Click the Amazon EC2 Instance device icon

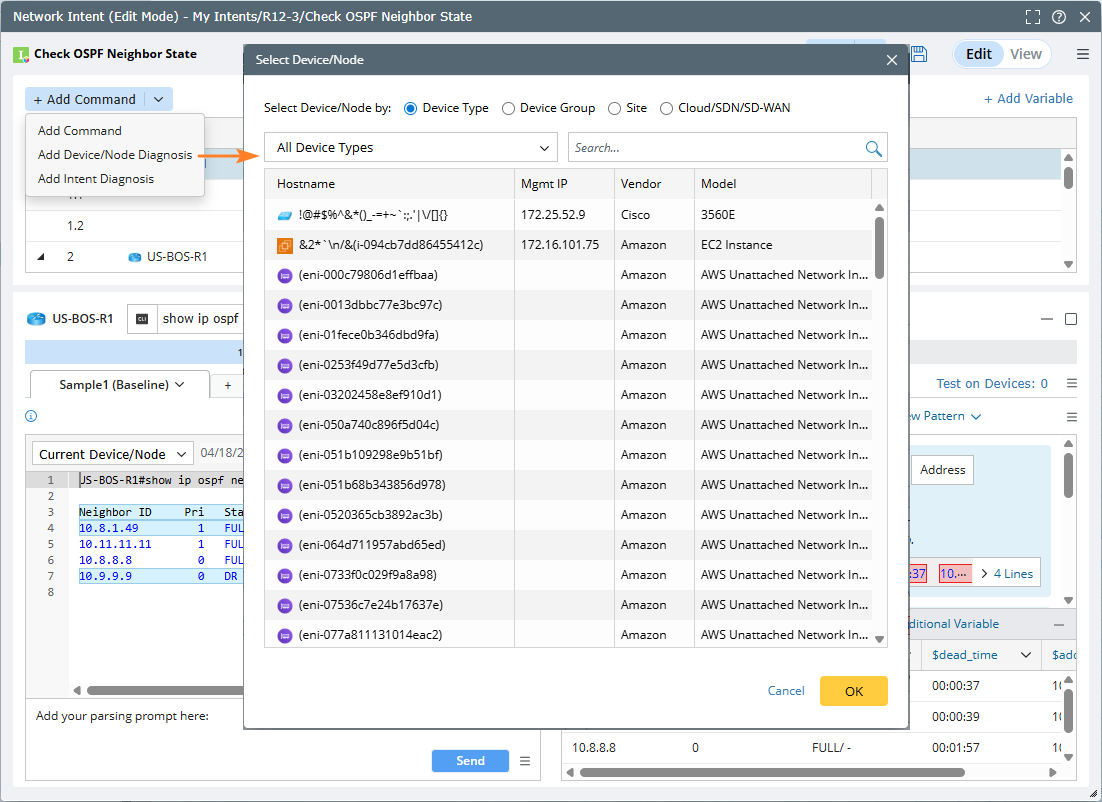(x=284, y=245)
